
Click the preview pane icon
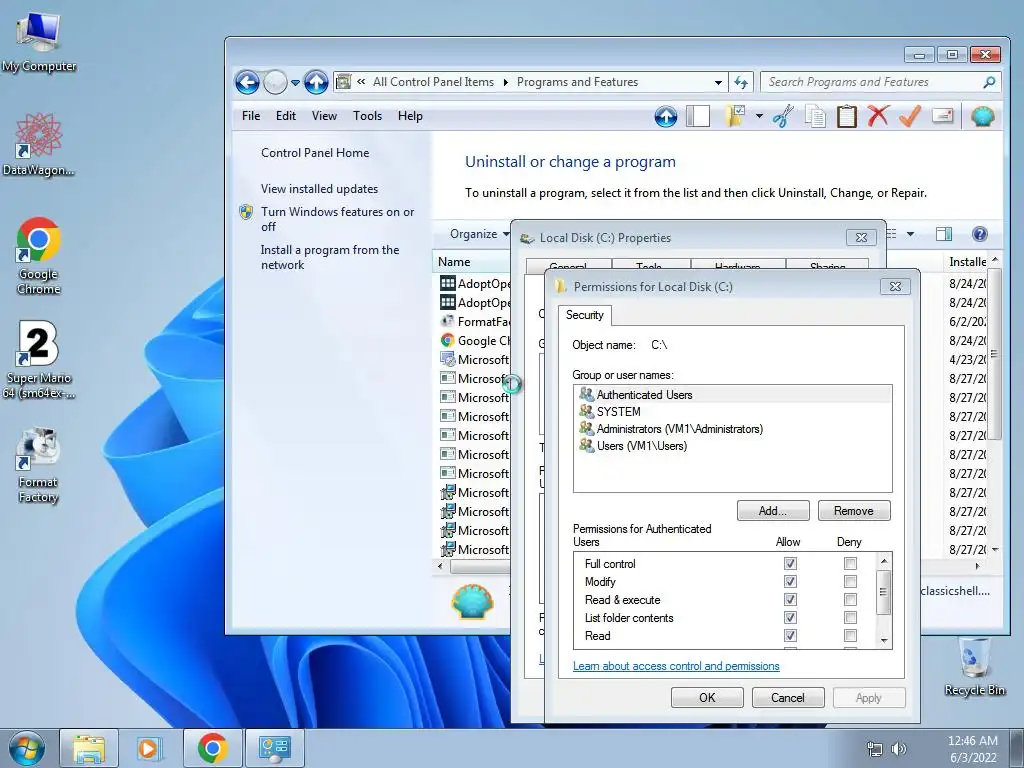click(x=944, y=234)
